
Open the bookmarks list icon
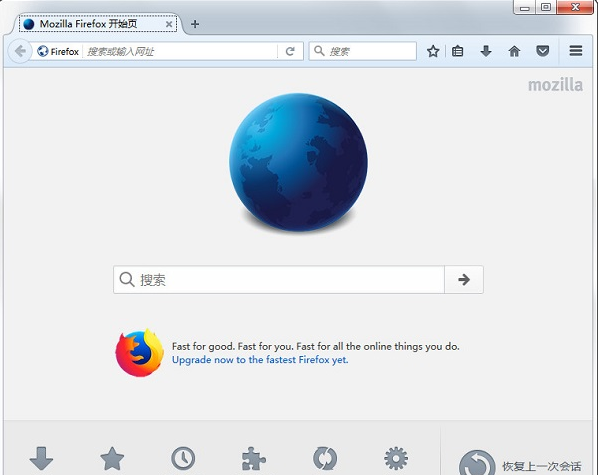(x=457, y=51)
